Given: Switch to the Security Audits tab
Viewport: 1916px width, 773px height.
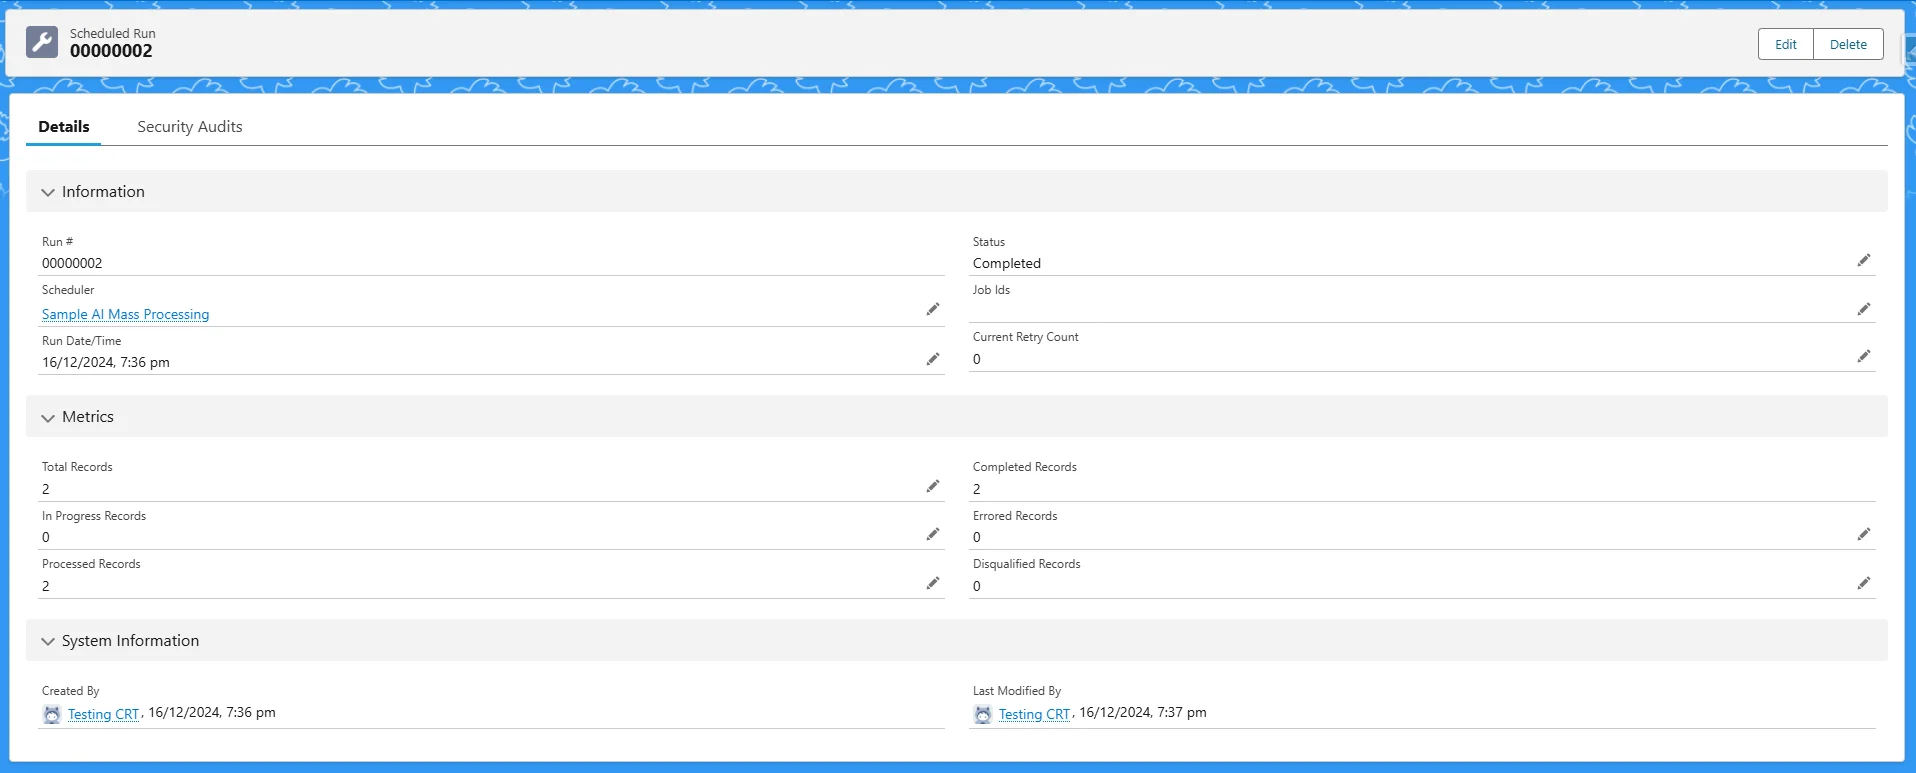Looking at the screenshot, I should [x=189, y=127].
